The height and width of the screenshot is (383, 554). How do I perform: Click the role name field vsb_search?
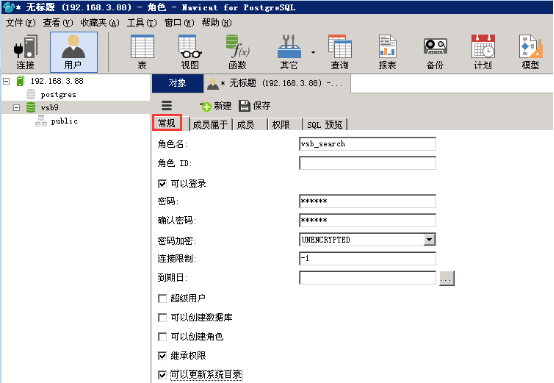point(367,144)
